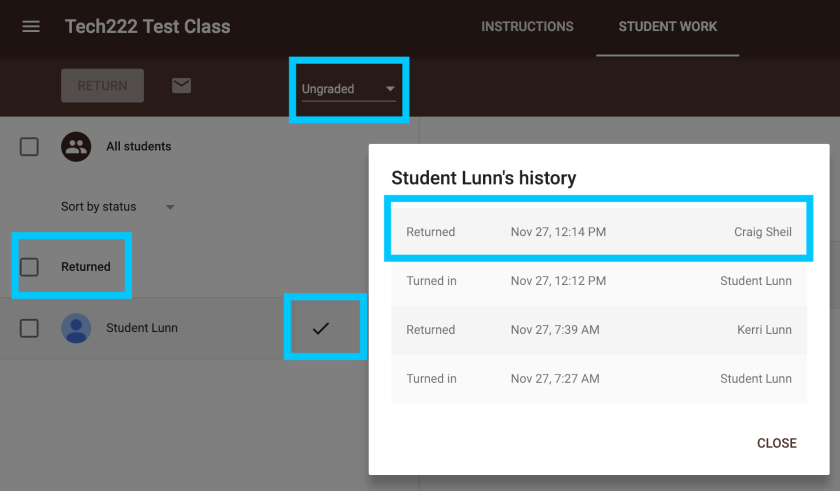The height and width of the screenshot is (491, 840).
Task: Switch to the Instructions tab
Action: 527,27
